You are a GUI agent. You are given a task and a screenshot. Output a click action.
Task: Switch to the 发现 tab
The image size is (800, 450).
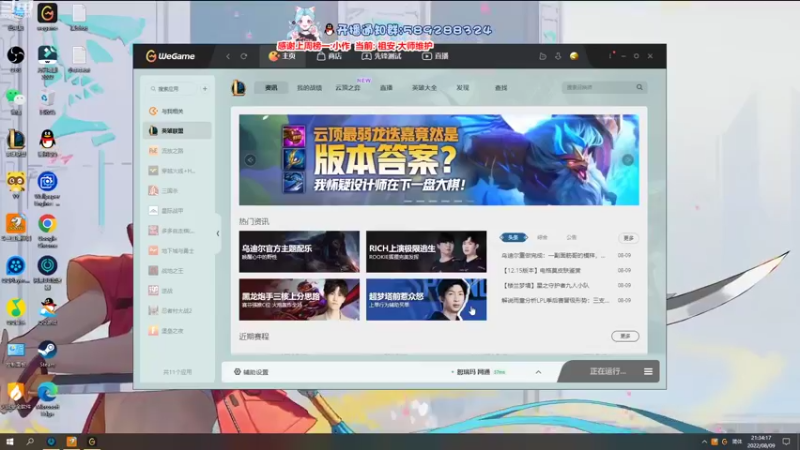pyautogui.click(x=462, y=88)
